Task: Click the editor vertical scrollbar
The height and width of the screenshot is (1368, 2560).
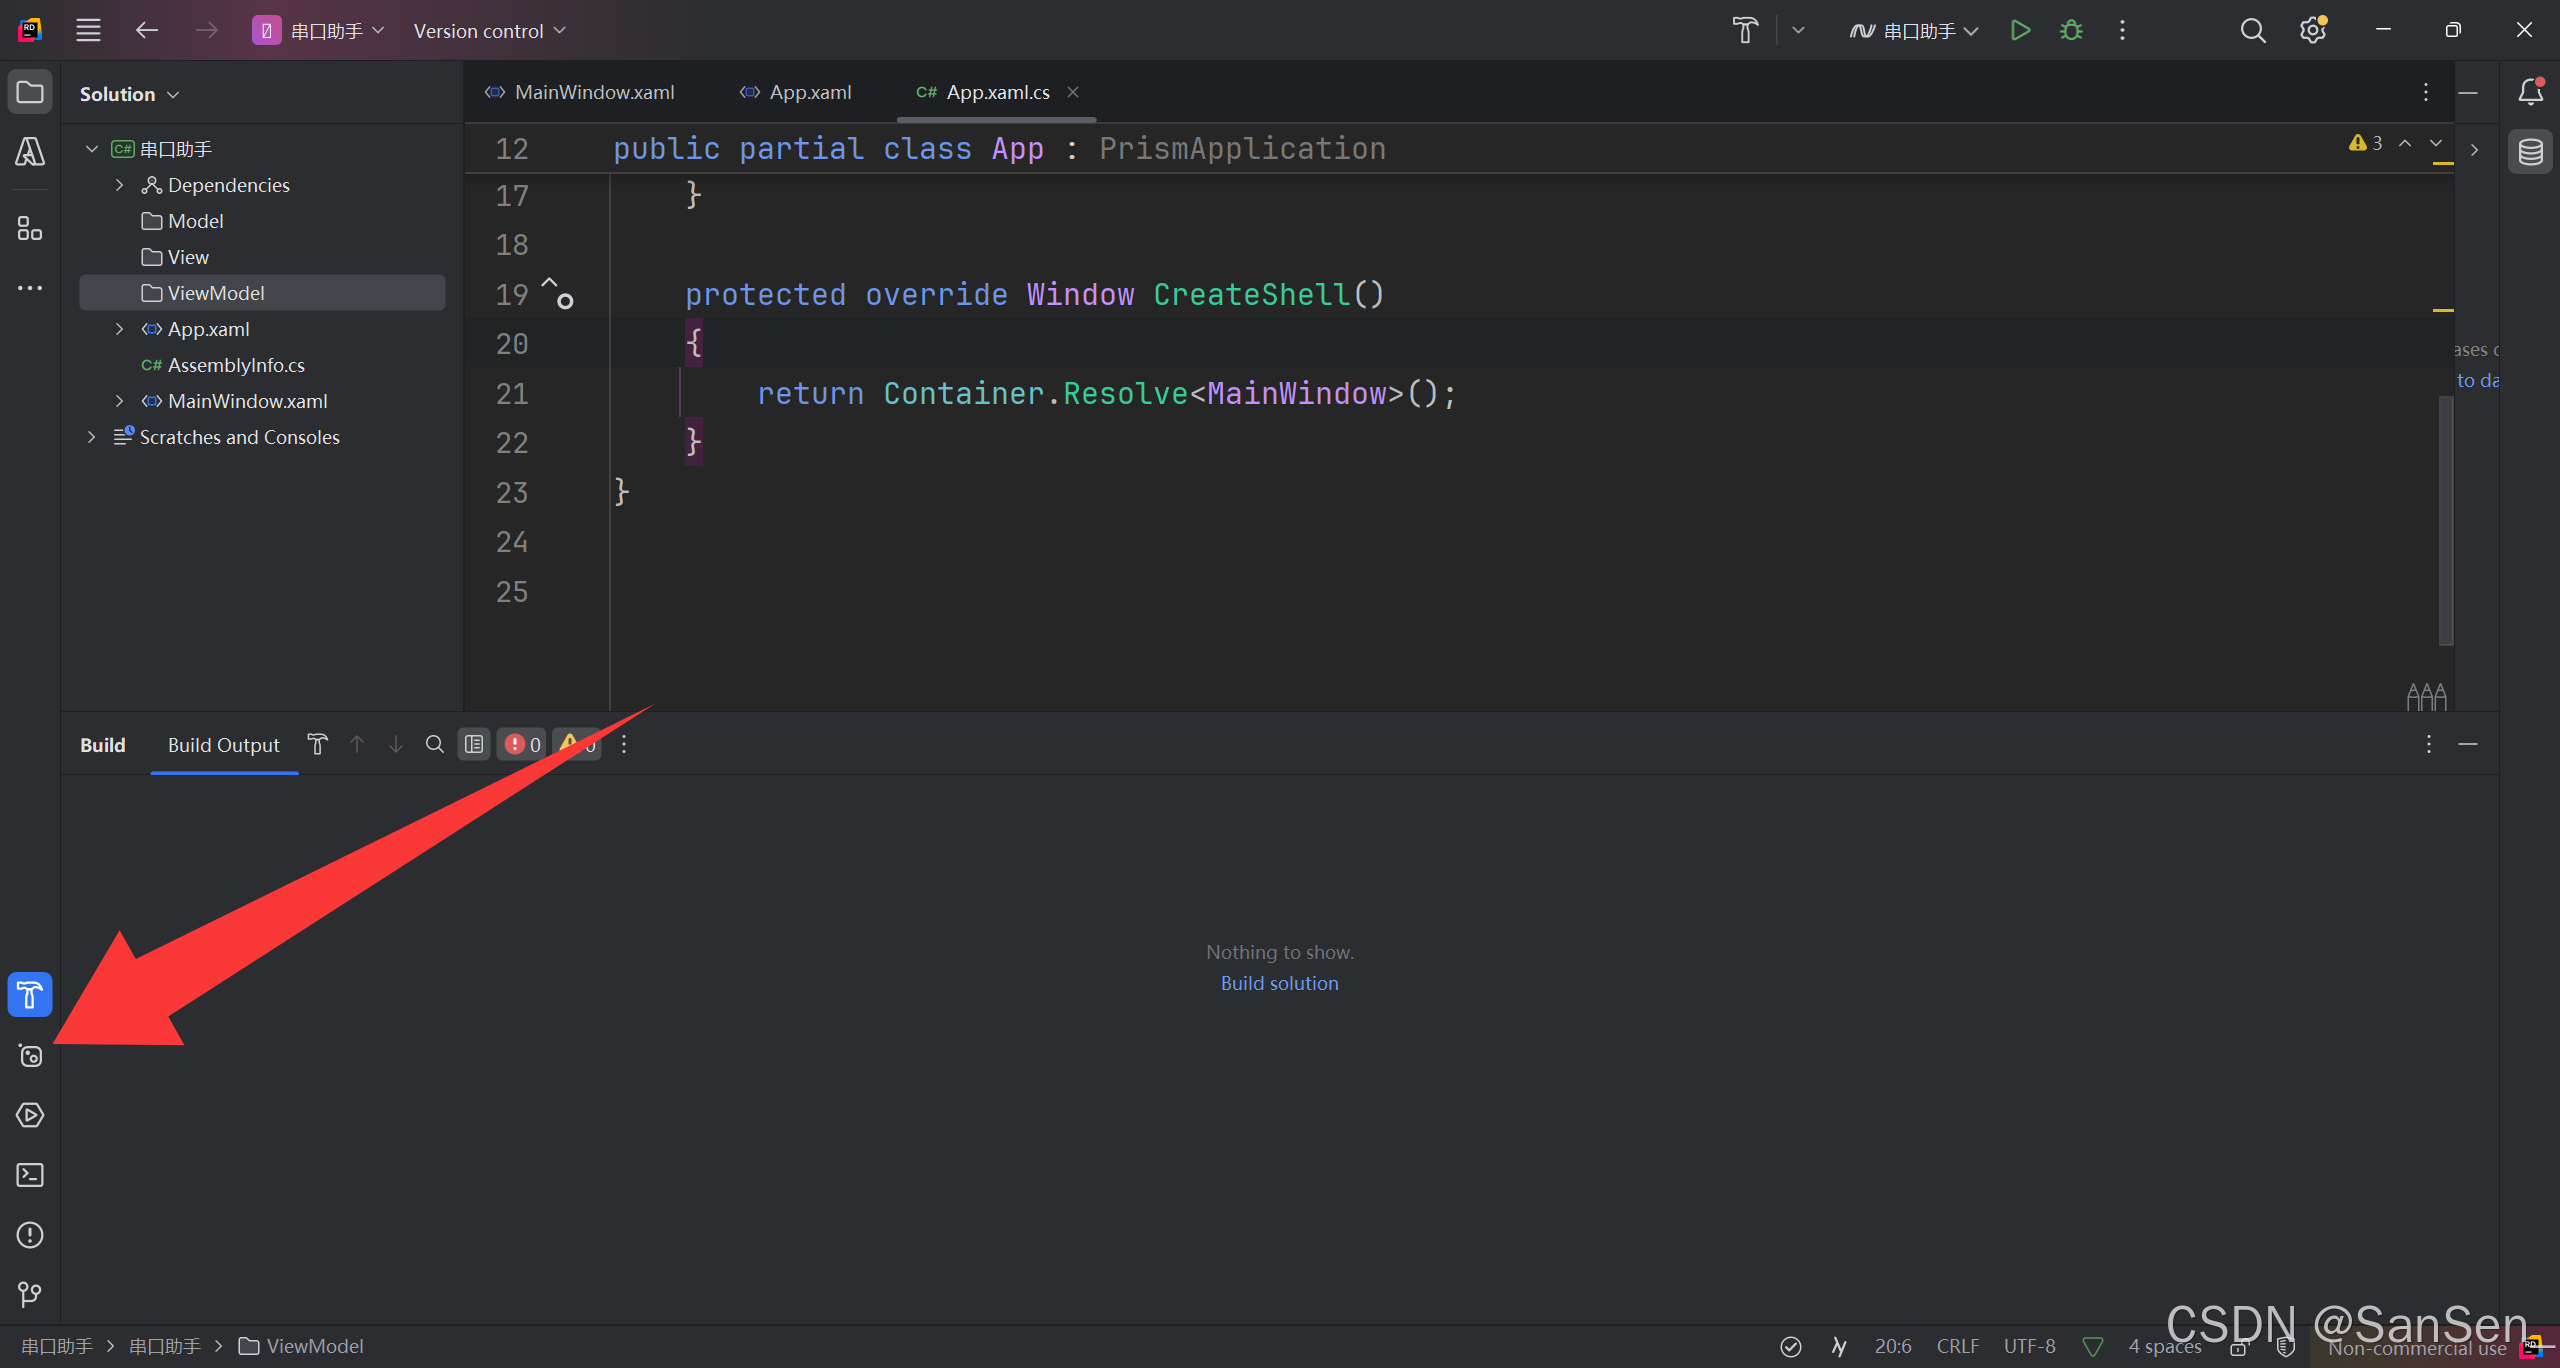Action: [2445, 520]
